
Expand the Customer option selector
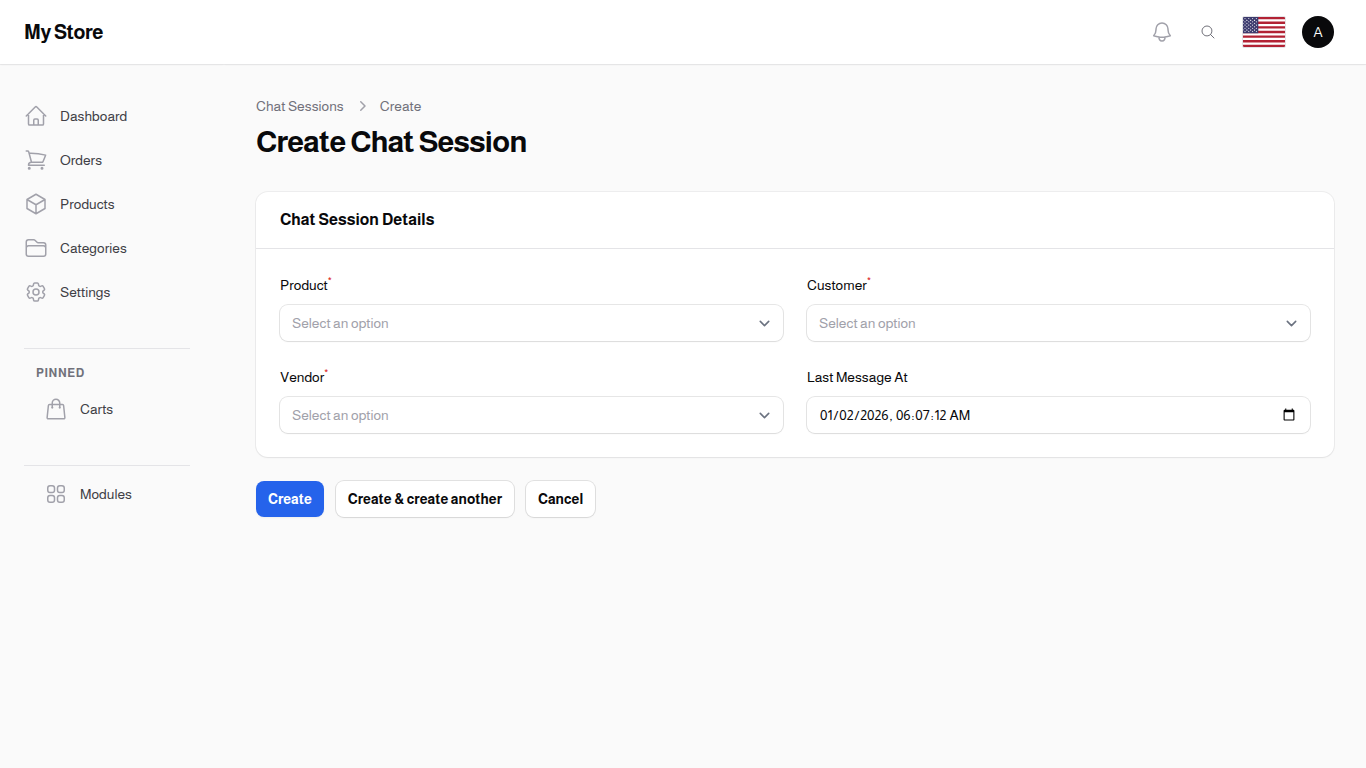(x=1058, y=323)
